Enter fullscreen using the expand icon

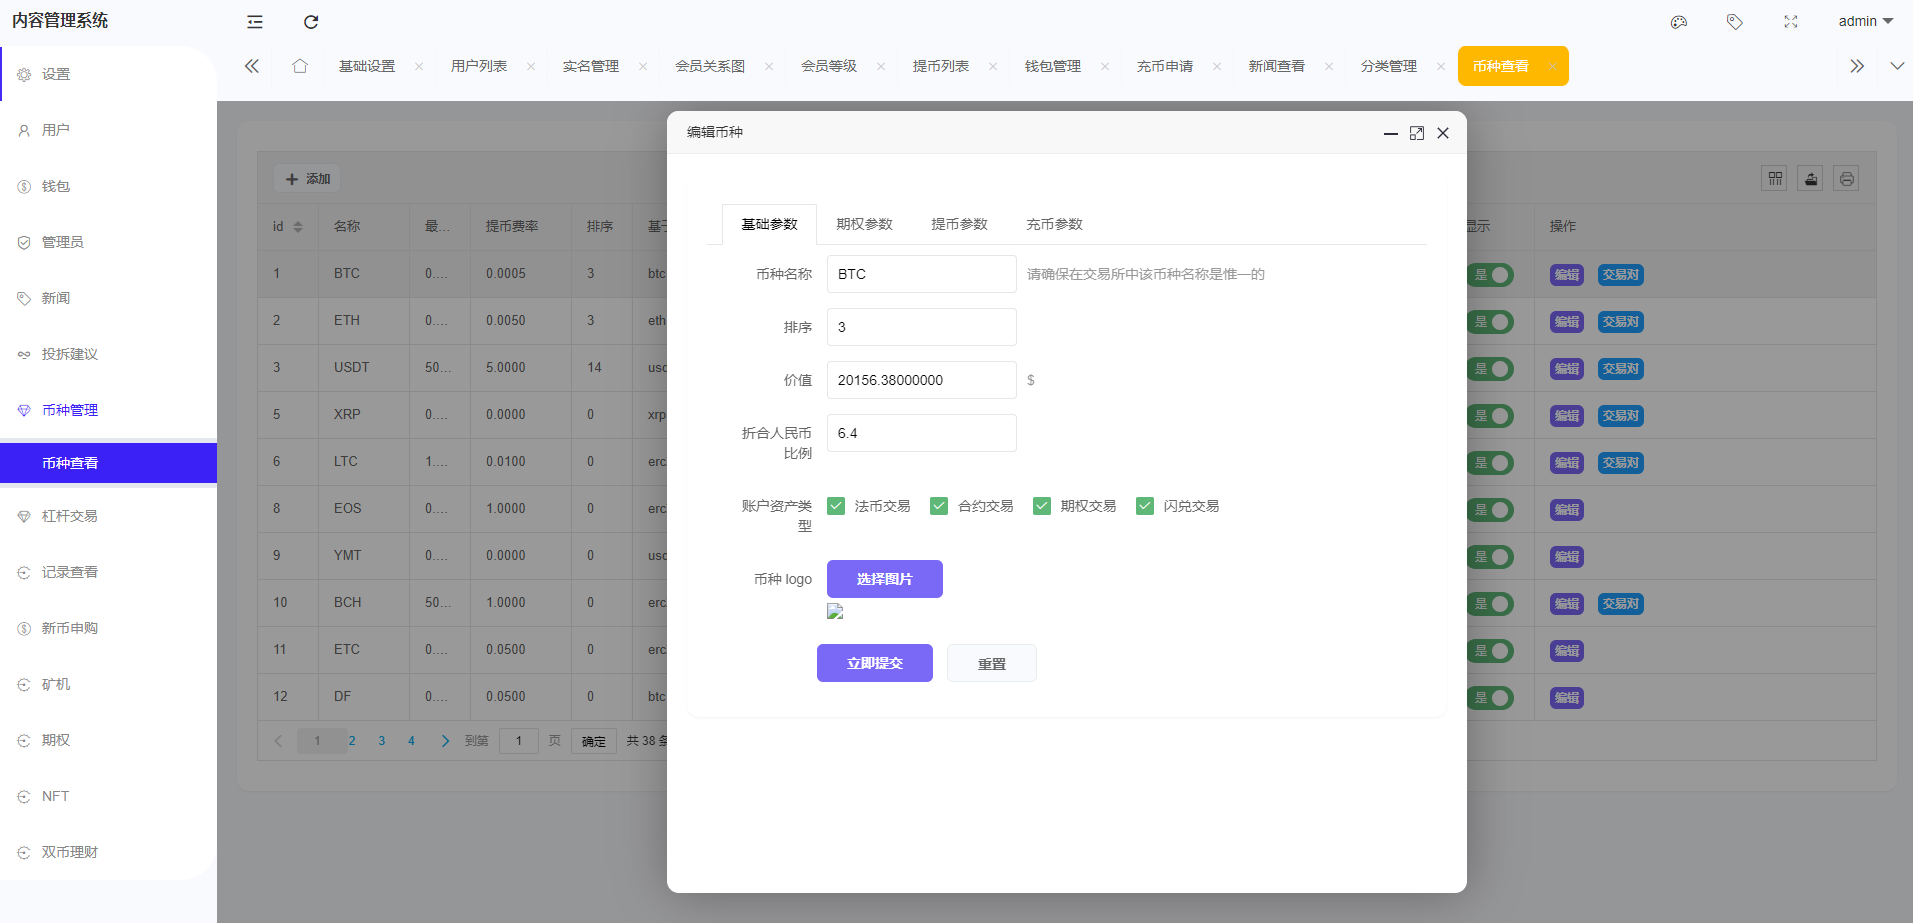[1791, 22]
